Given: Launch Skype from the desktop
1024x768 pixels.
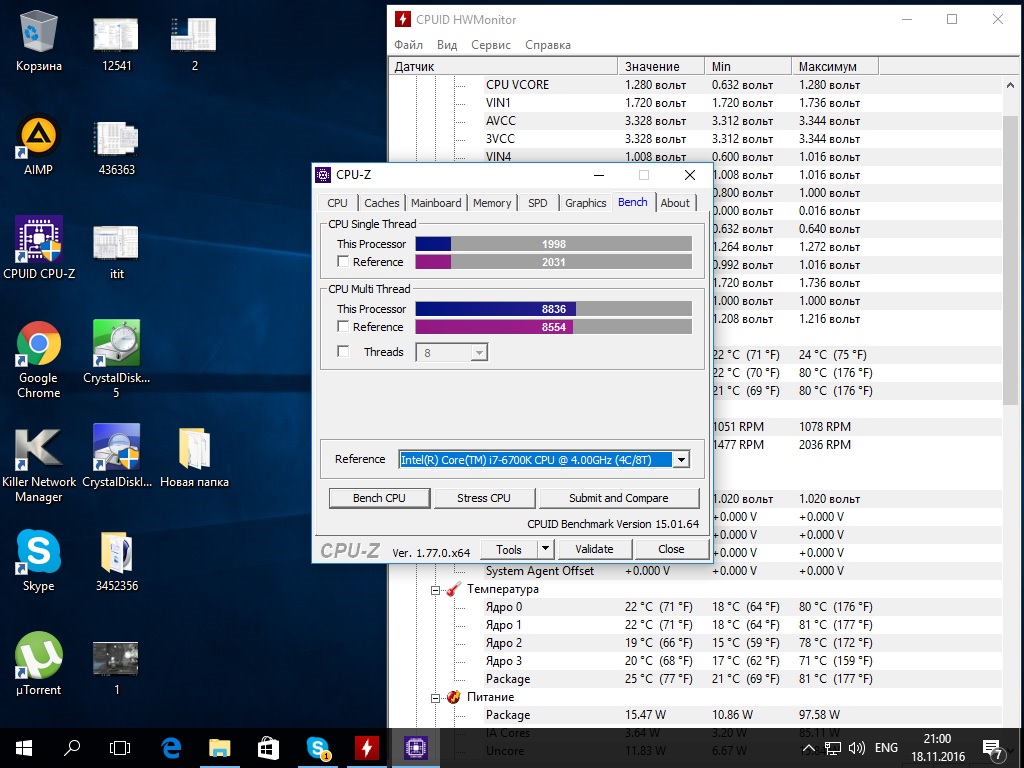Looking at the screenshot, I should pyautogui.click(x=39, y=560).
